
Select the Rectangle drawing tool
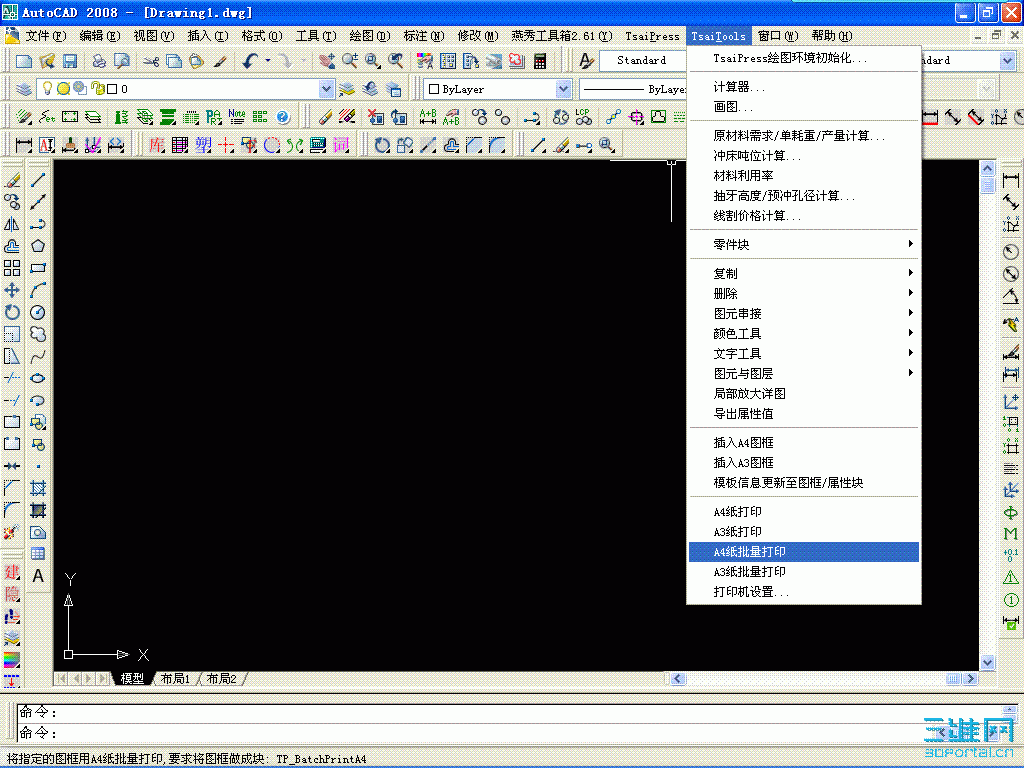(38, 268)
